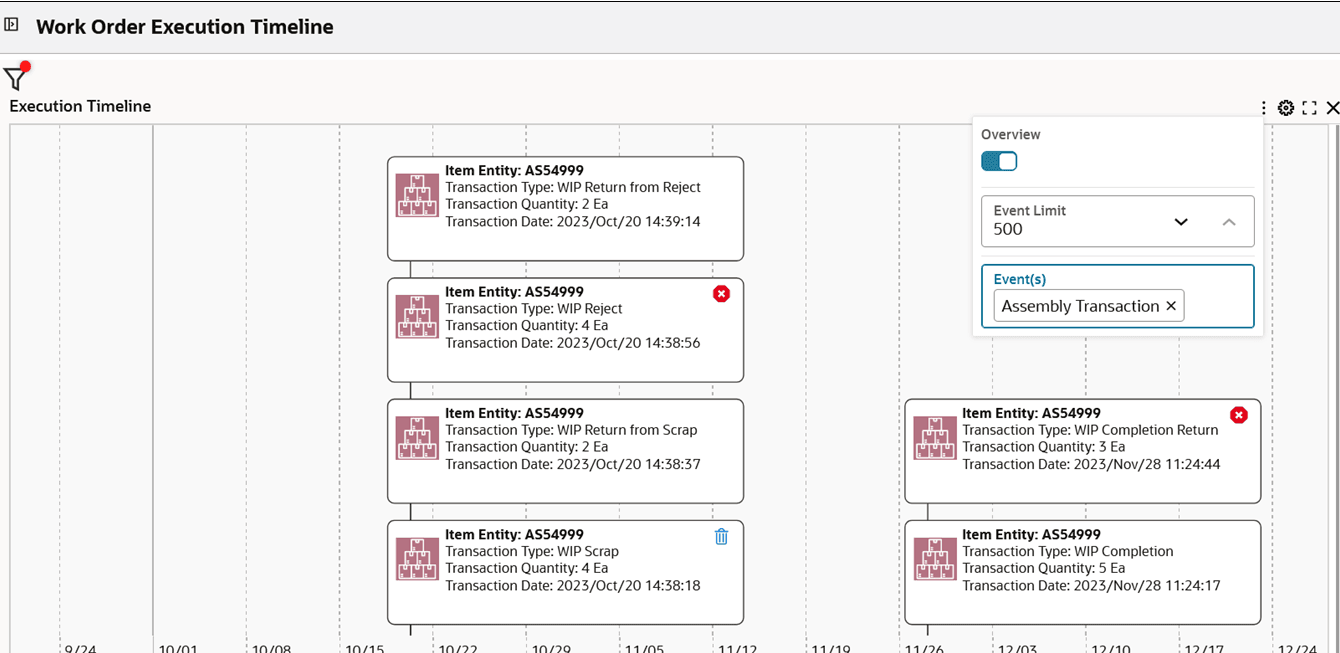This screenshot has height=653, width=1340.
Task: Remove the Assembly Transaction chip
Action: point(1171,306)
